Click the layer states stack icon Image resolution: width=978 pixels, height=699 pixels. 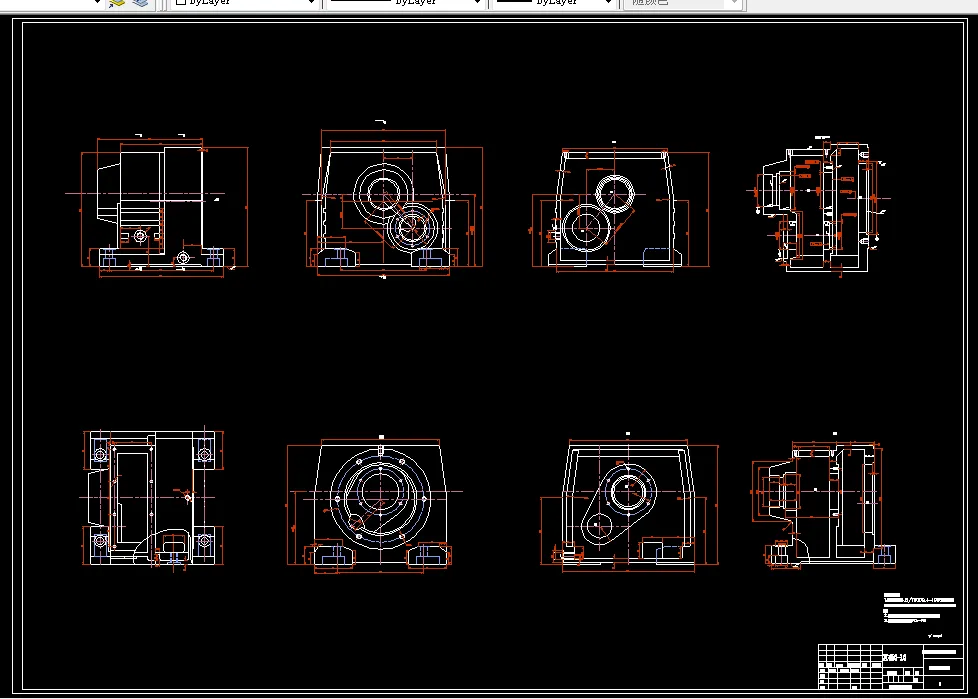[140, 3]
